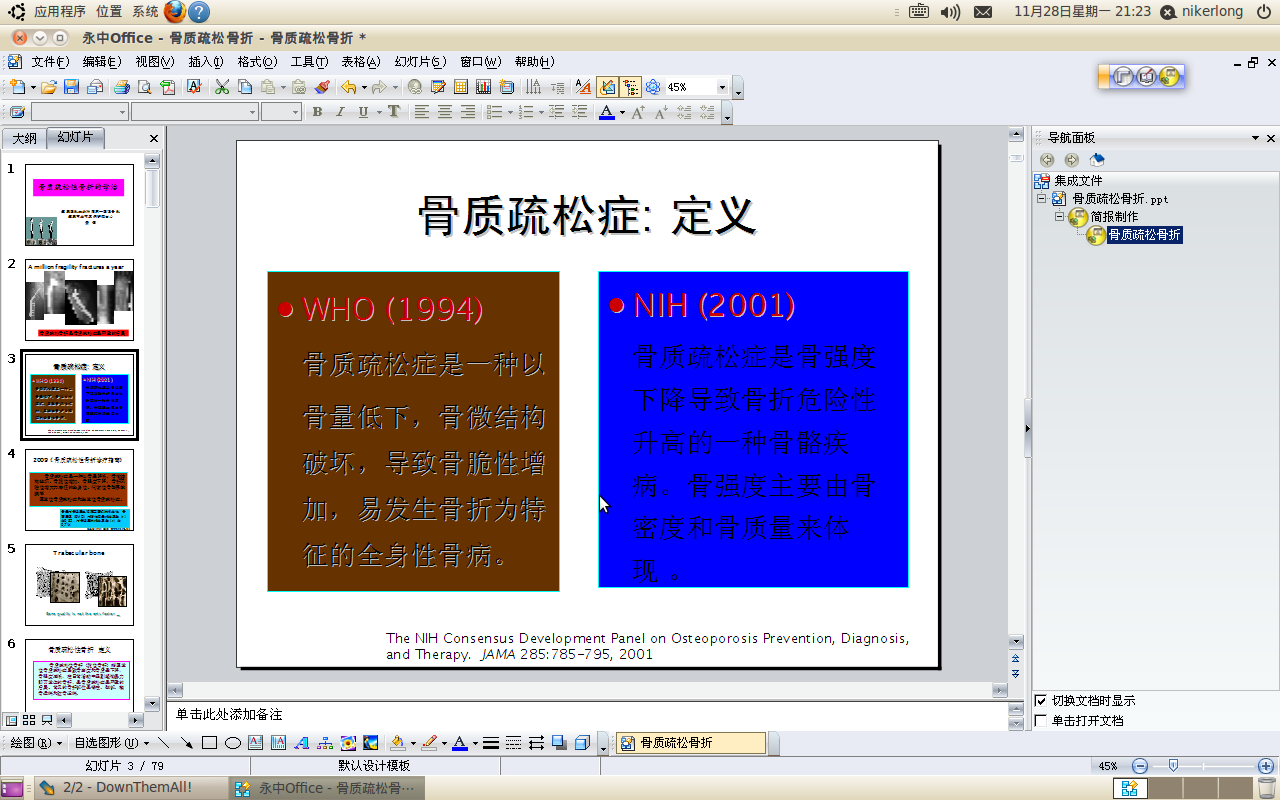
Task: Export to PDF with the PDF icon
Action: click(168, 87)
